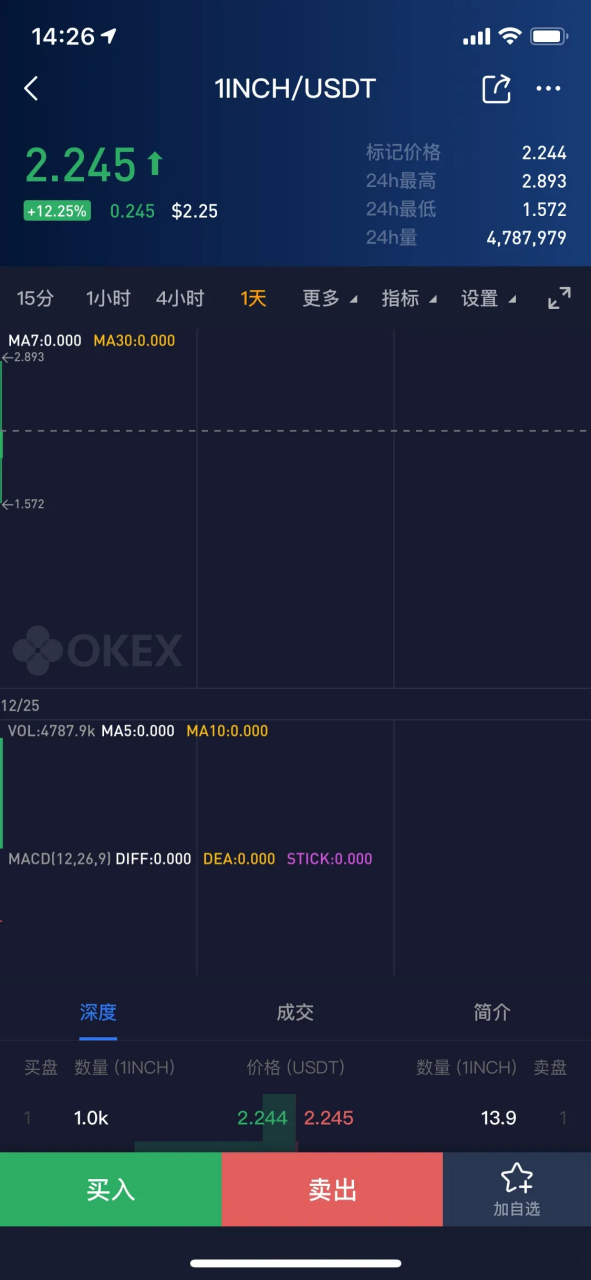Tap the back arrow icon
Viewport: 591px width, 1280px height.
pyautogui.click(x=31, y=88)
